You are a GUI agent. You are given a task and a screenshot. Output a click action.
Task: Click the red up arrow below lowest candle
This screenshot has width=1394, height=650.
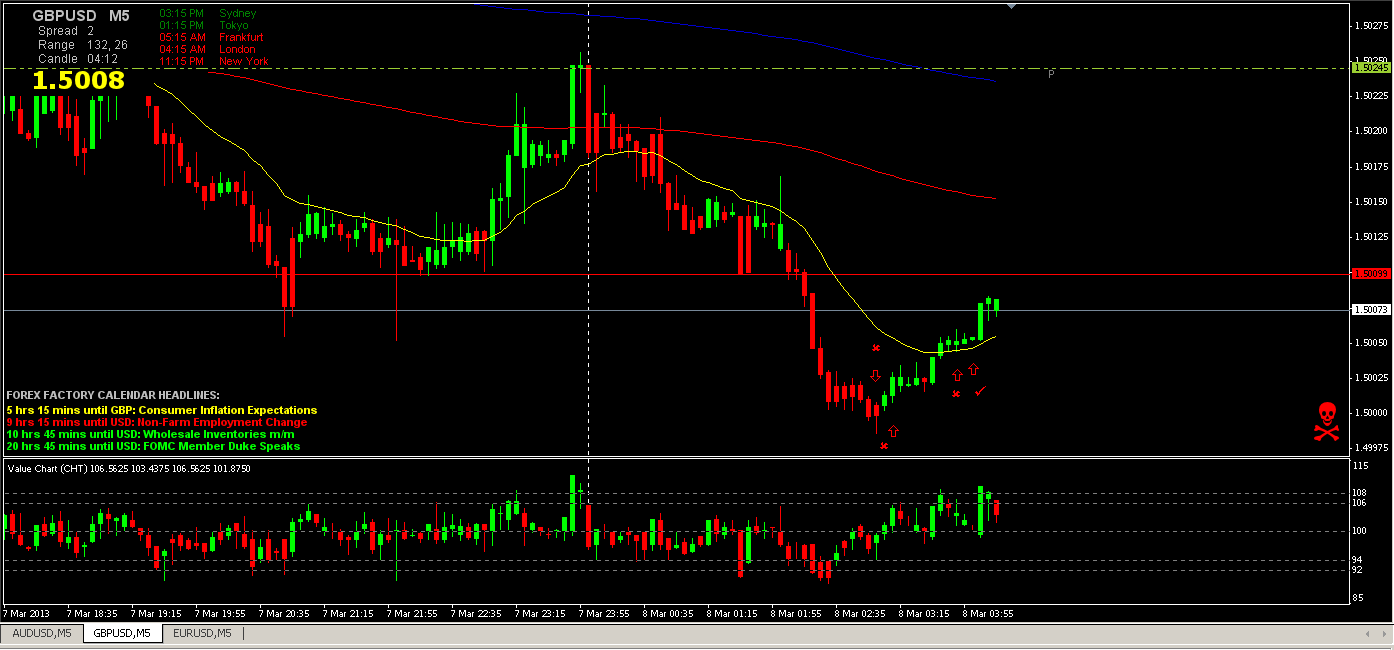pyautogui.click(x=893, y=431)
